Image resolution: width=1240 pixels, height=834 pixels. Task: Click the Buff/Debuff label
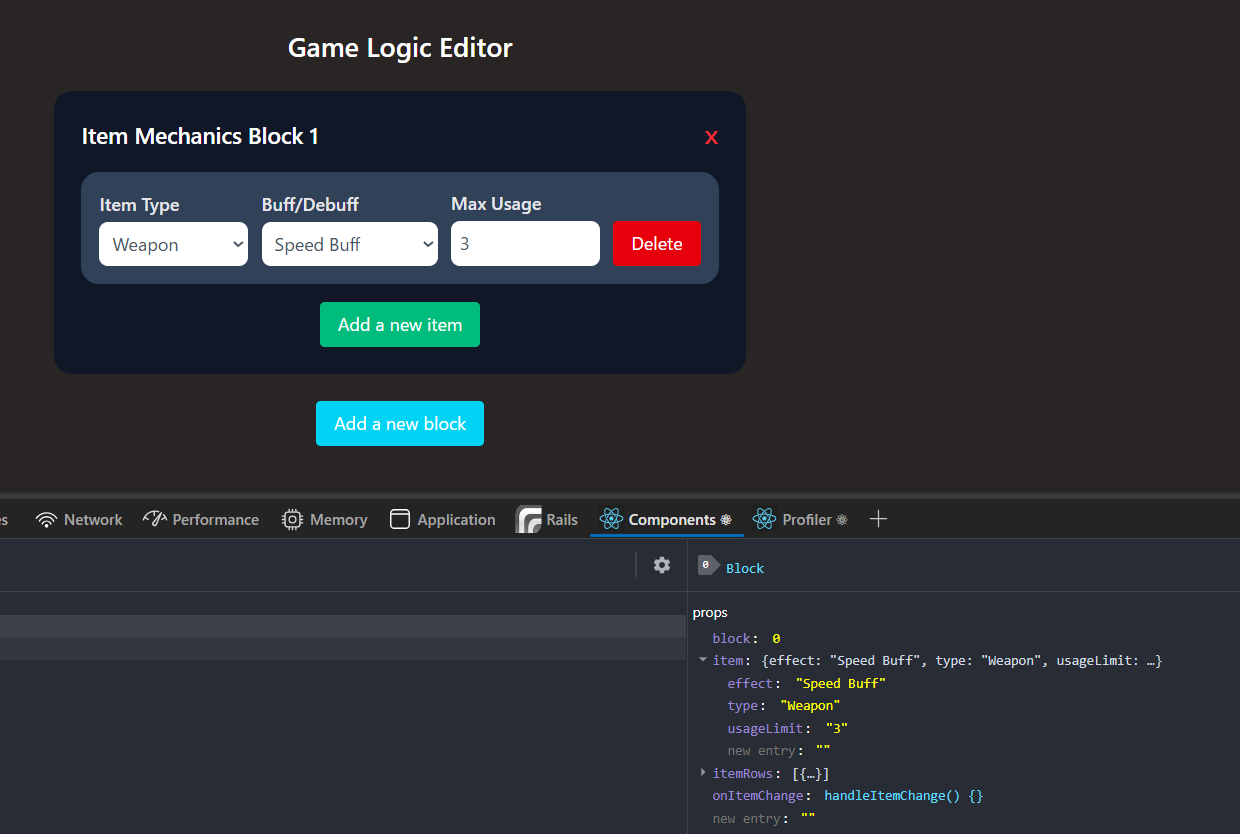click(310, 205)
